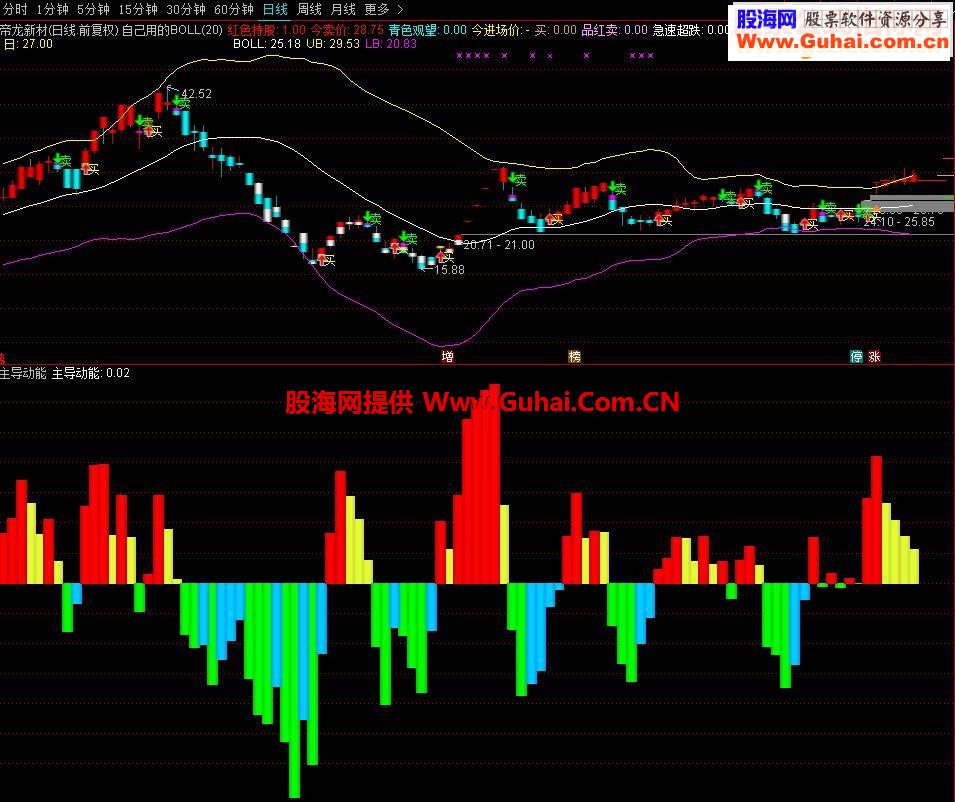Viewport: 955px width, 802px height.
Task: Click the 20.71 - 21.00 gap label
Action: click(499, 245)
